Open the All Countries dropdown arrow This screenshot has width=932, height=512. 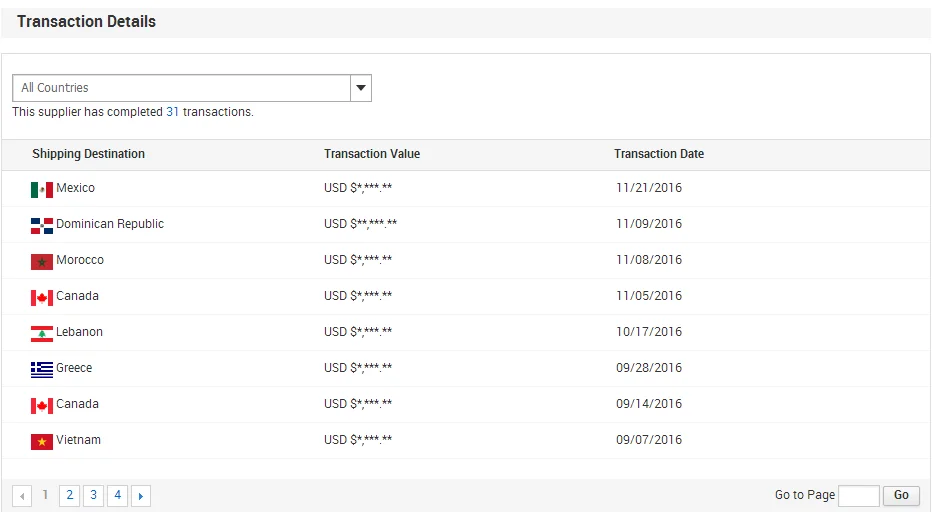coord(361,88)
